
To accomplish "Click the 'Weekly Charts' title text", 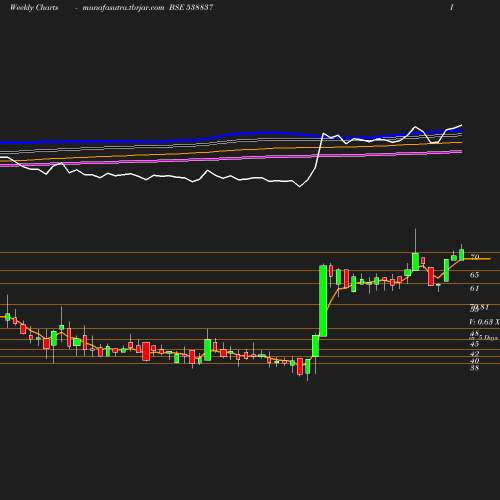I will click(34, 8).
